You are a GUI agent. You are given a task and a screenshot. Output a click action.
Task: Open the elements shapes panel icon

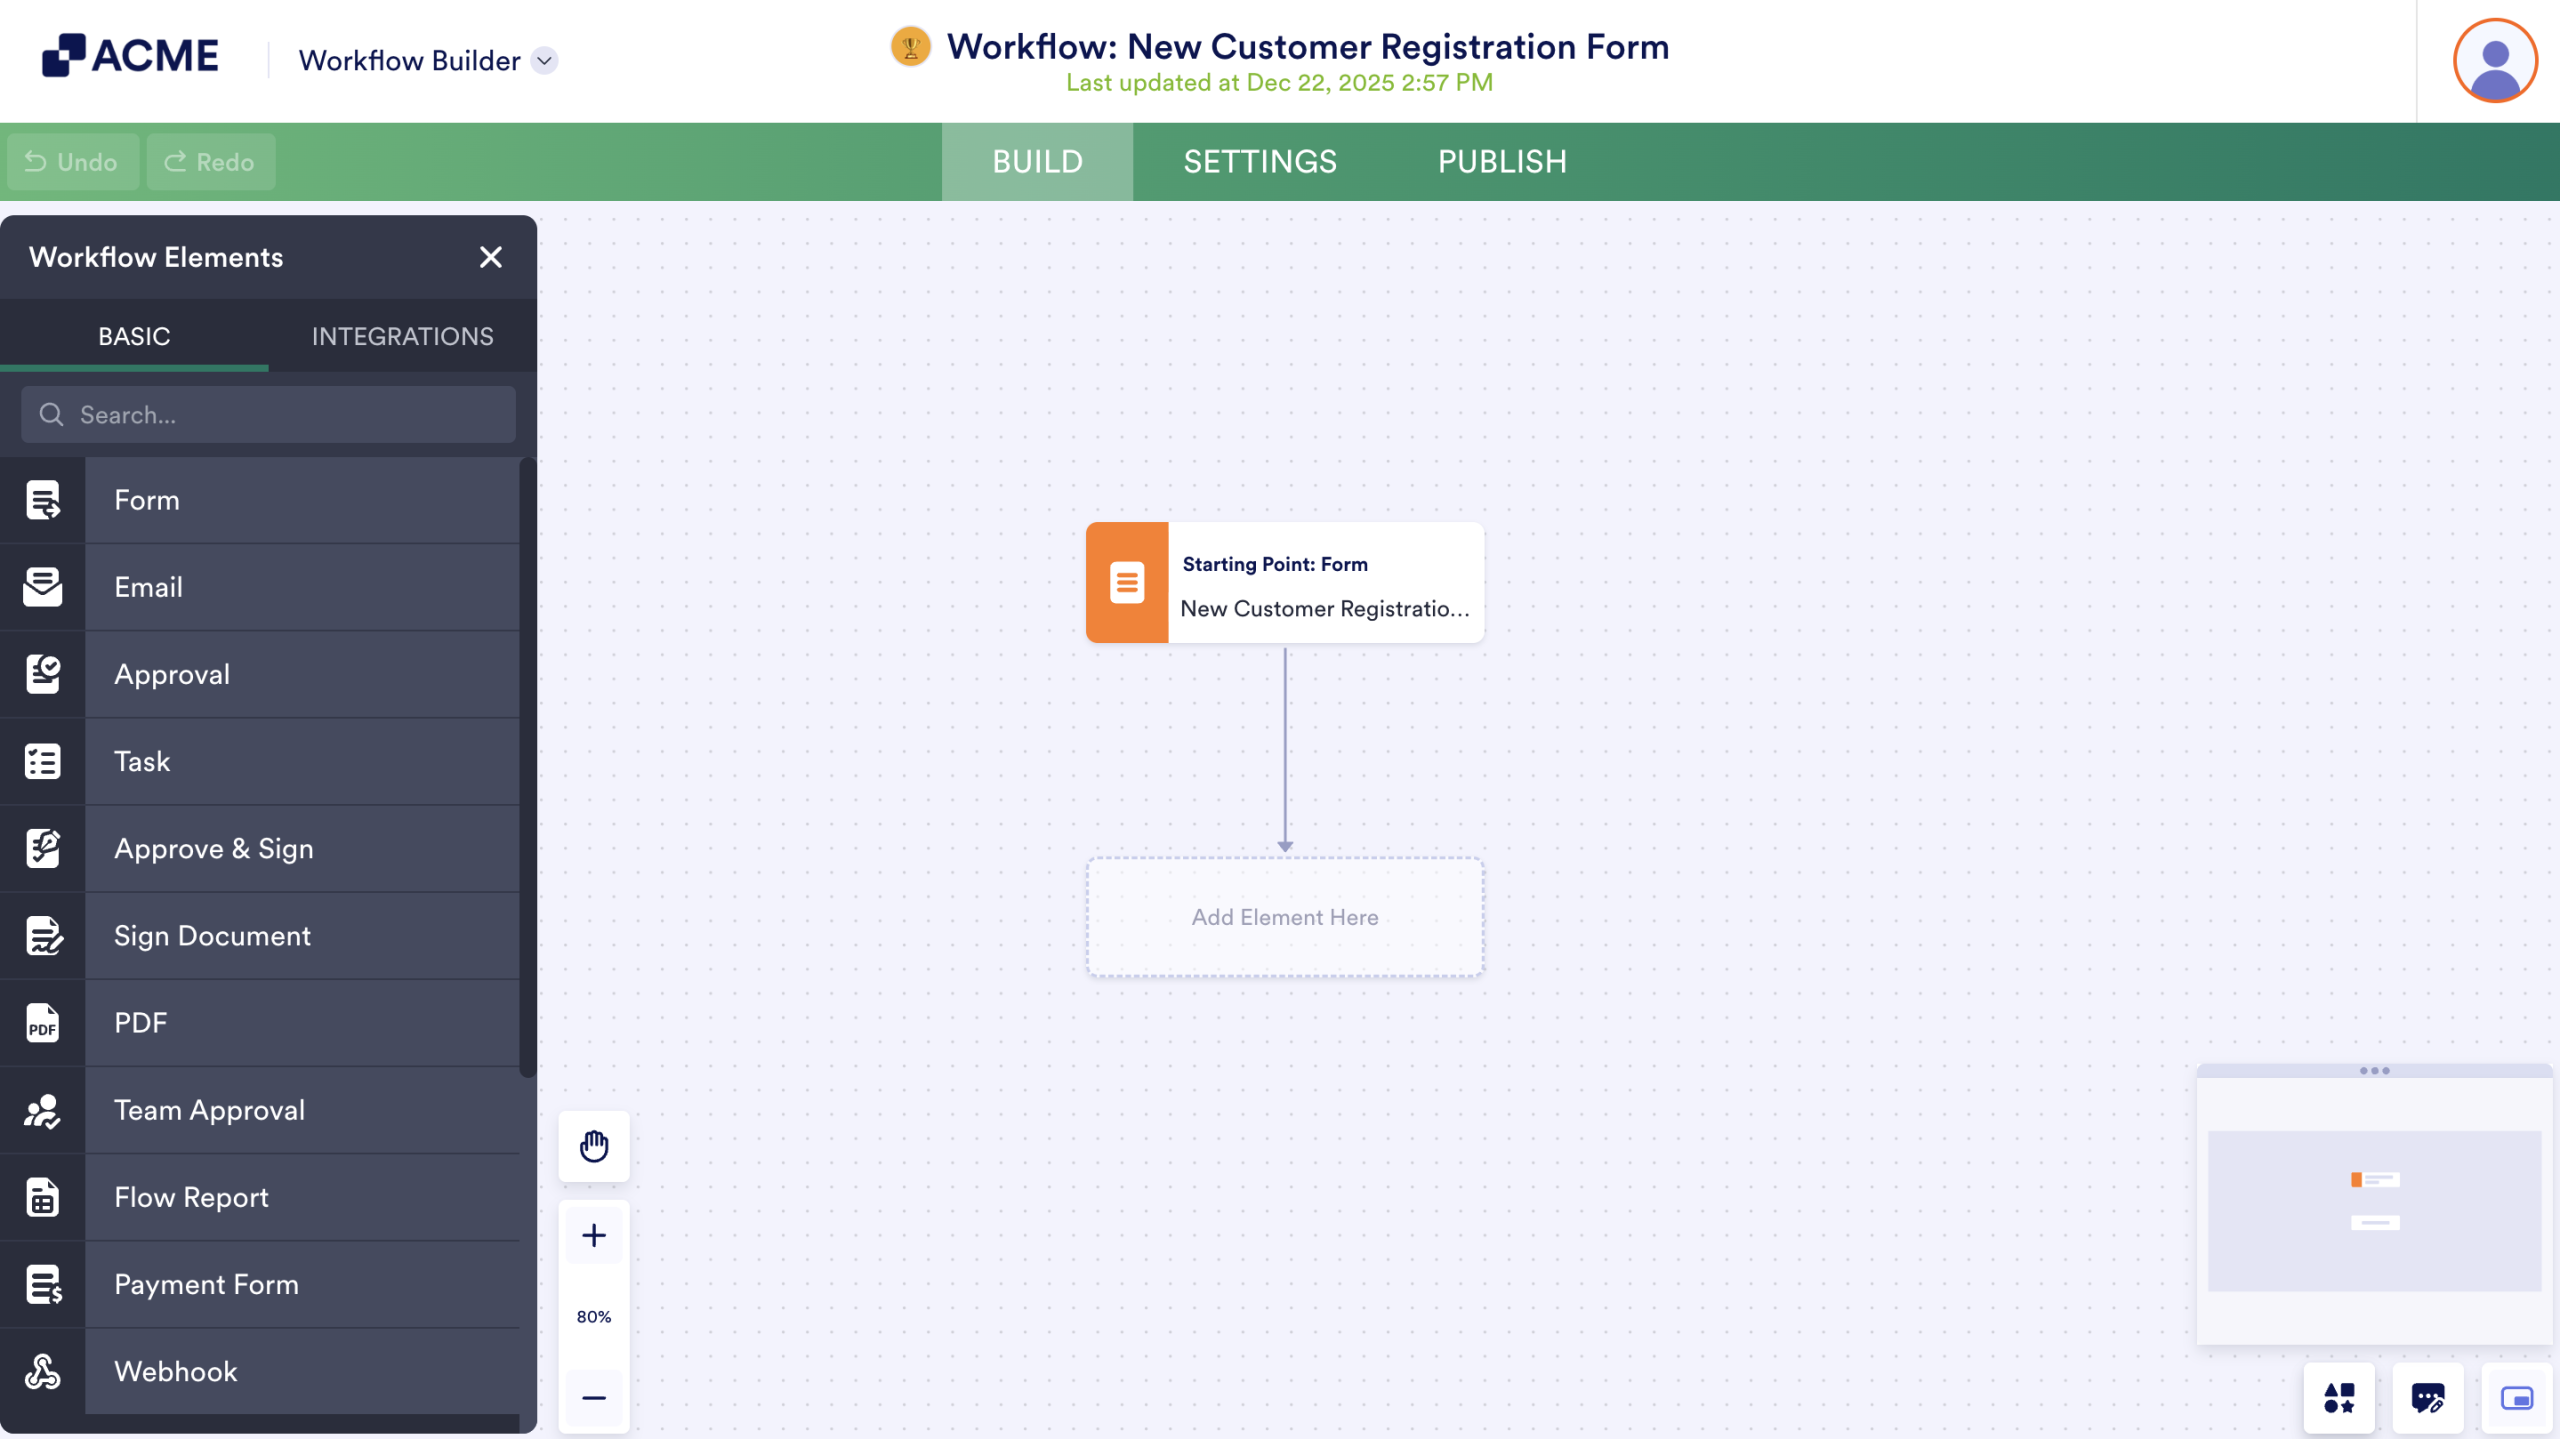pos(2340,1398)
